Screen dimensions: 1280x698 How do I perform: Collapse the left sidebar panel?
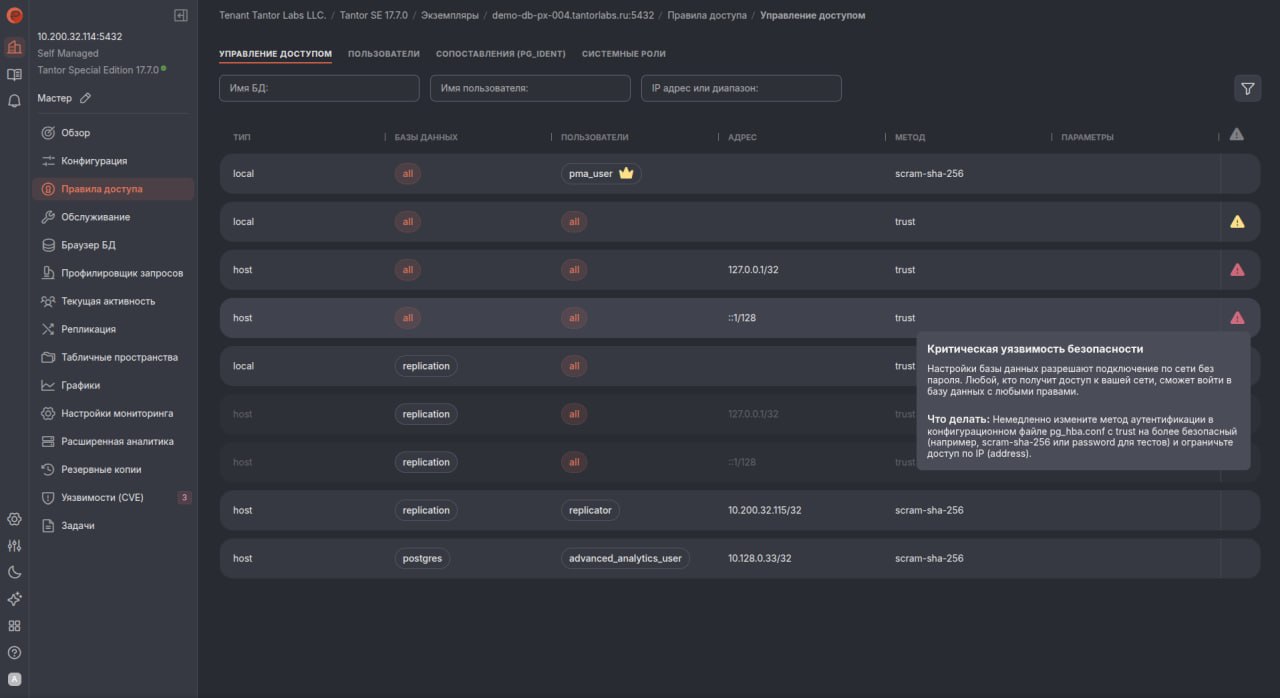pos(180,15)
